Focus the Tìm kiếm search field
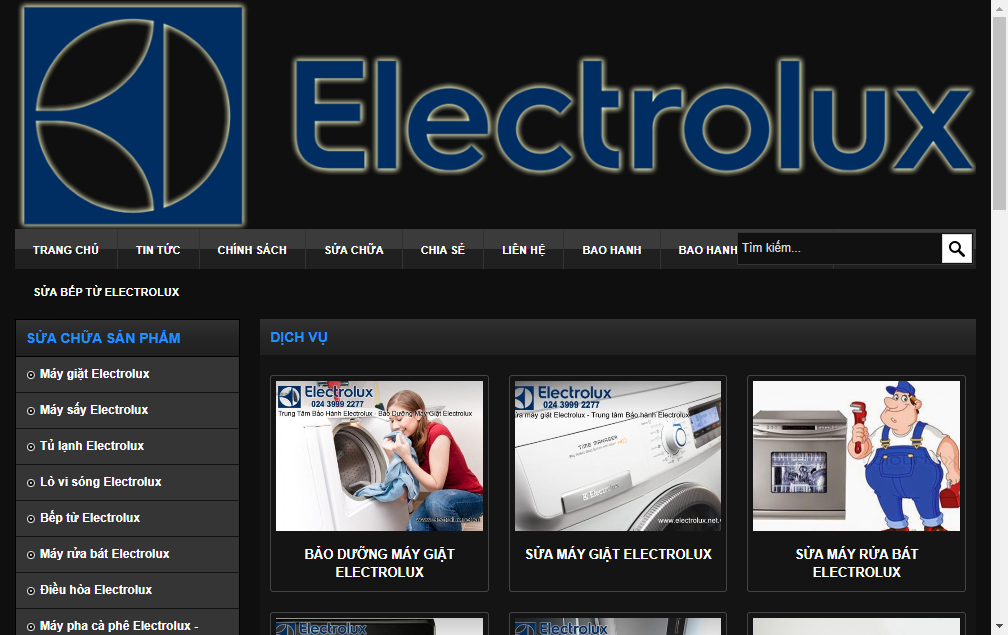1008x635 pixels. click(x=839, y=248)
